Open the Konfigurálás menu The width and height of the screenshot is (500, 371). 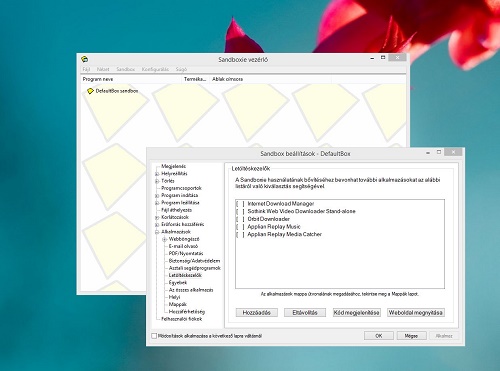155,69
